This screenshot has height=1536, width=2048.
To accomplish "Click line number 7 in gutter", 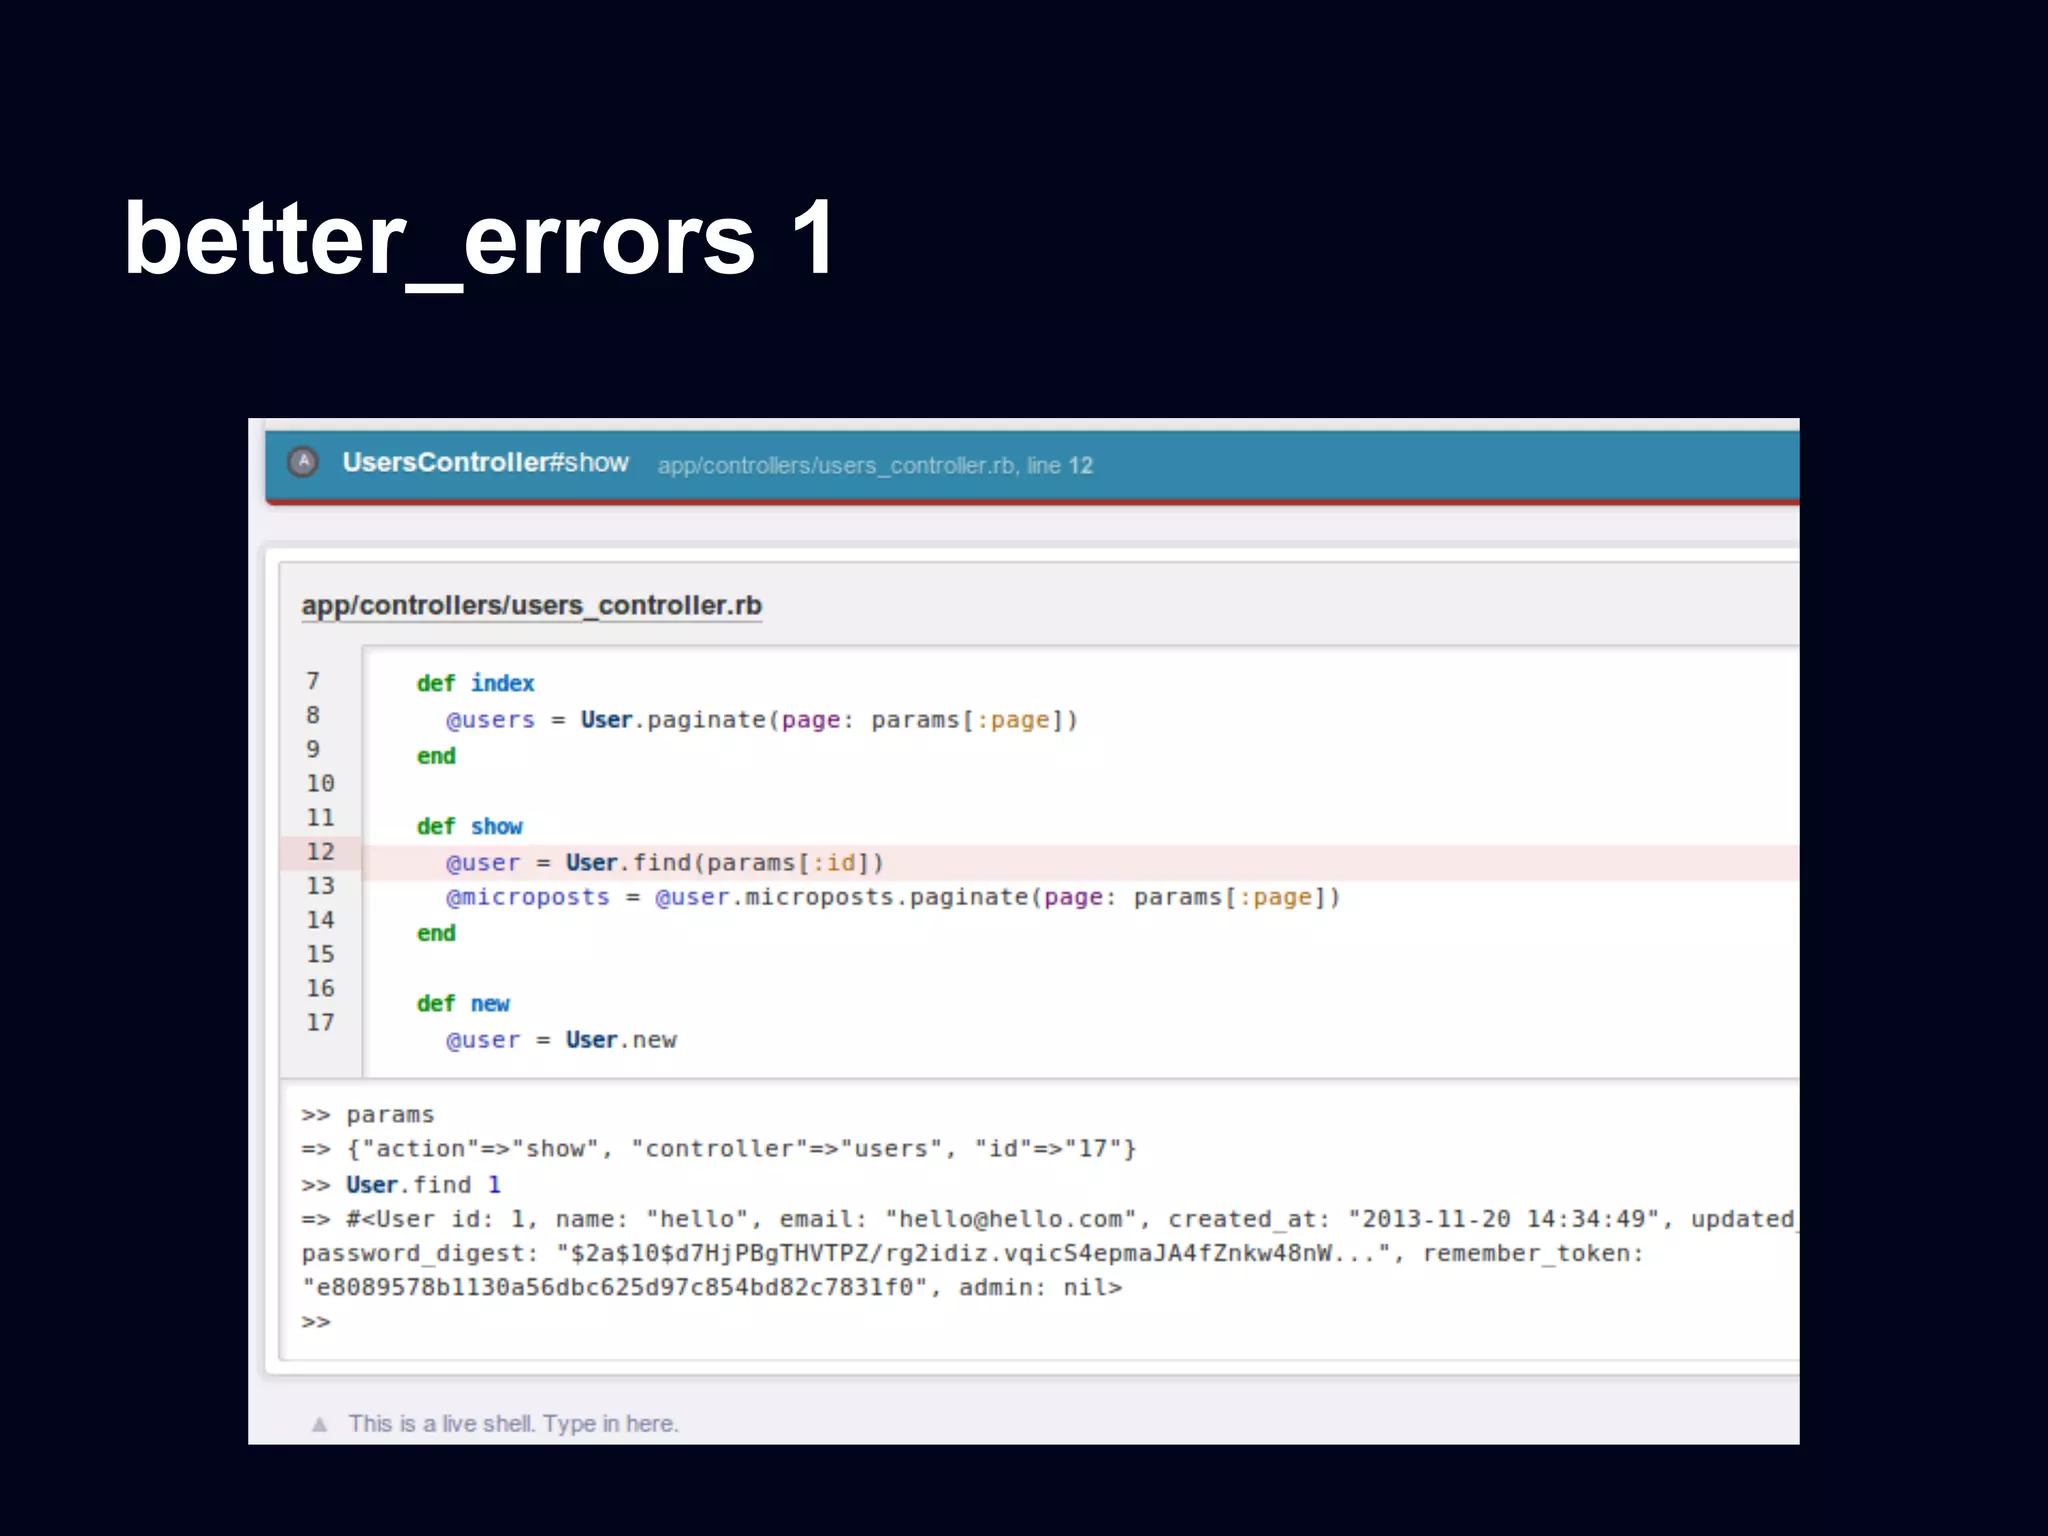I will point(313,681).
